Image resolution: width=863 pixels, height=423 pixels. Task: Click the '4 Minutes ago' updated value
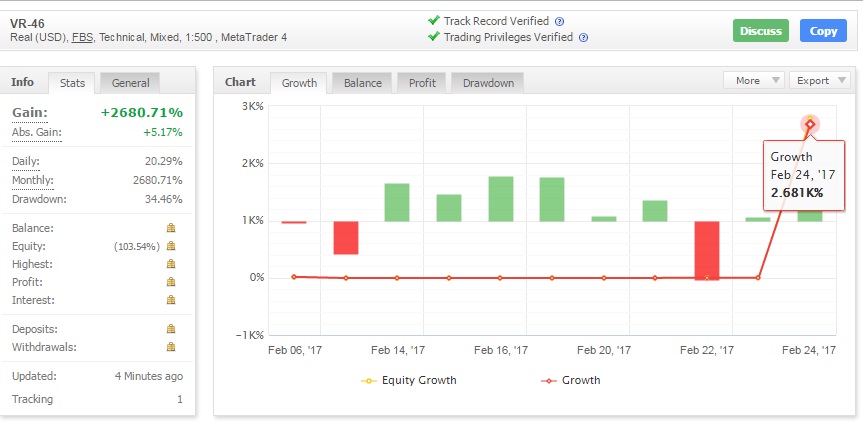[149, 377]
